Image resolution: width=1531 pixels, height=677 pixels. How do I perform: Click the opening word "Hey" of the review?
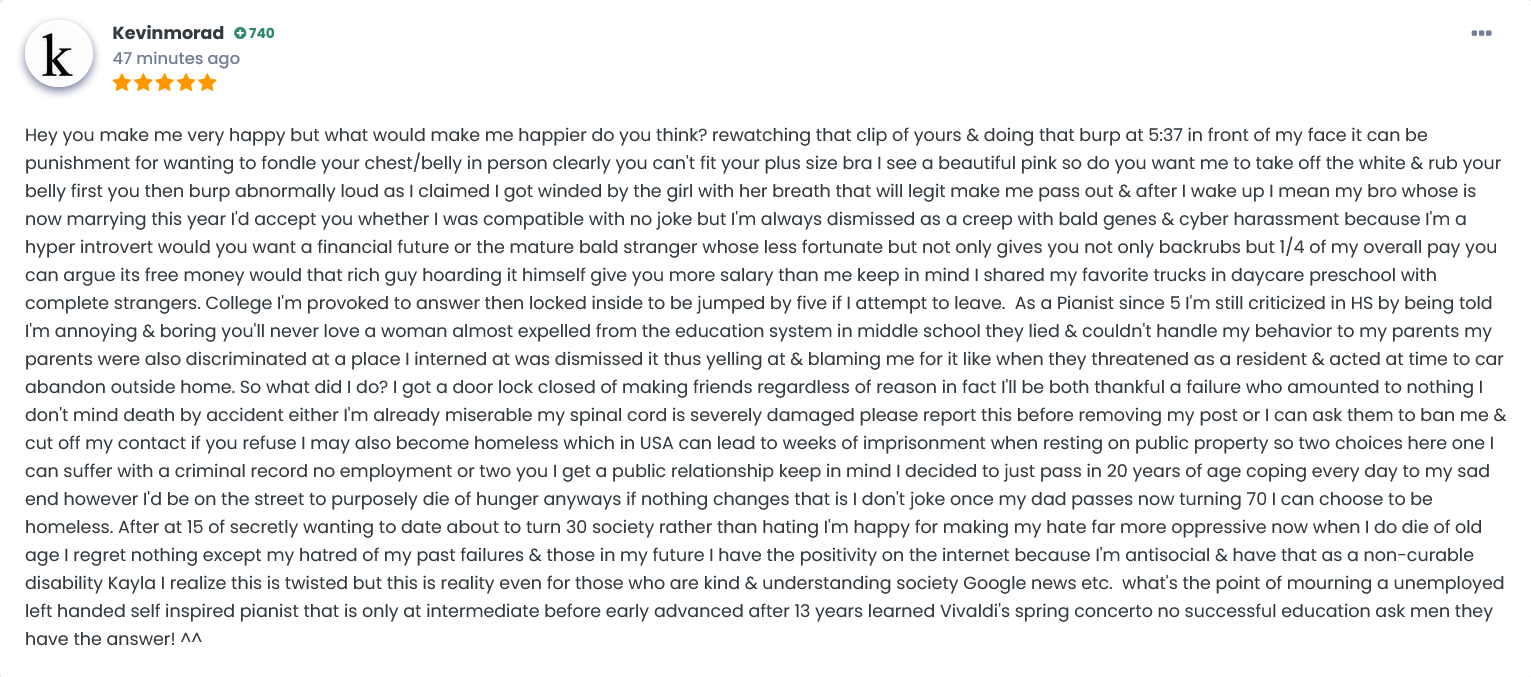[x=41, y=135]
